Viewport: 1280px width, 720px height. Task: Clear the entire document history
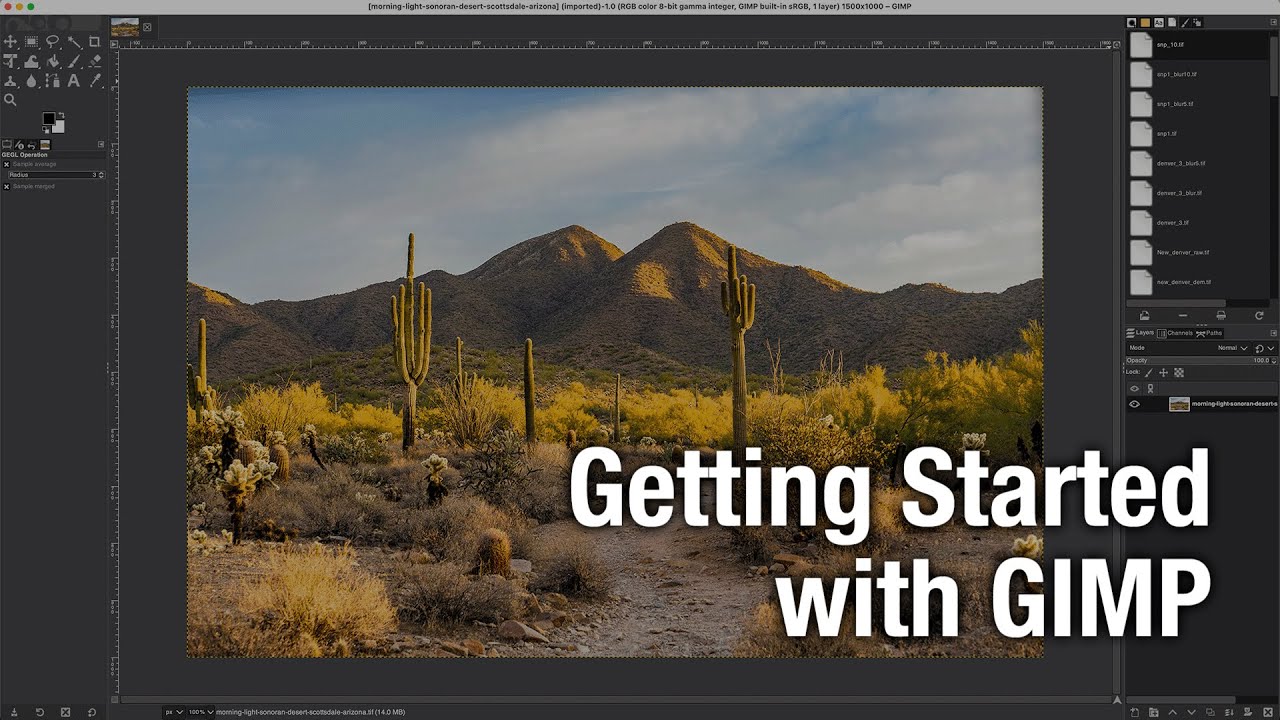[1221, 316]
